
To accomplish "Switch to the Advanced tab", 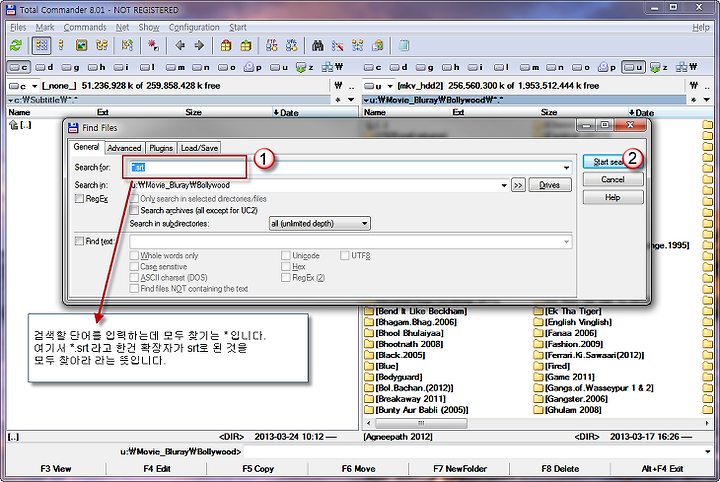I will pos(124,148).
